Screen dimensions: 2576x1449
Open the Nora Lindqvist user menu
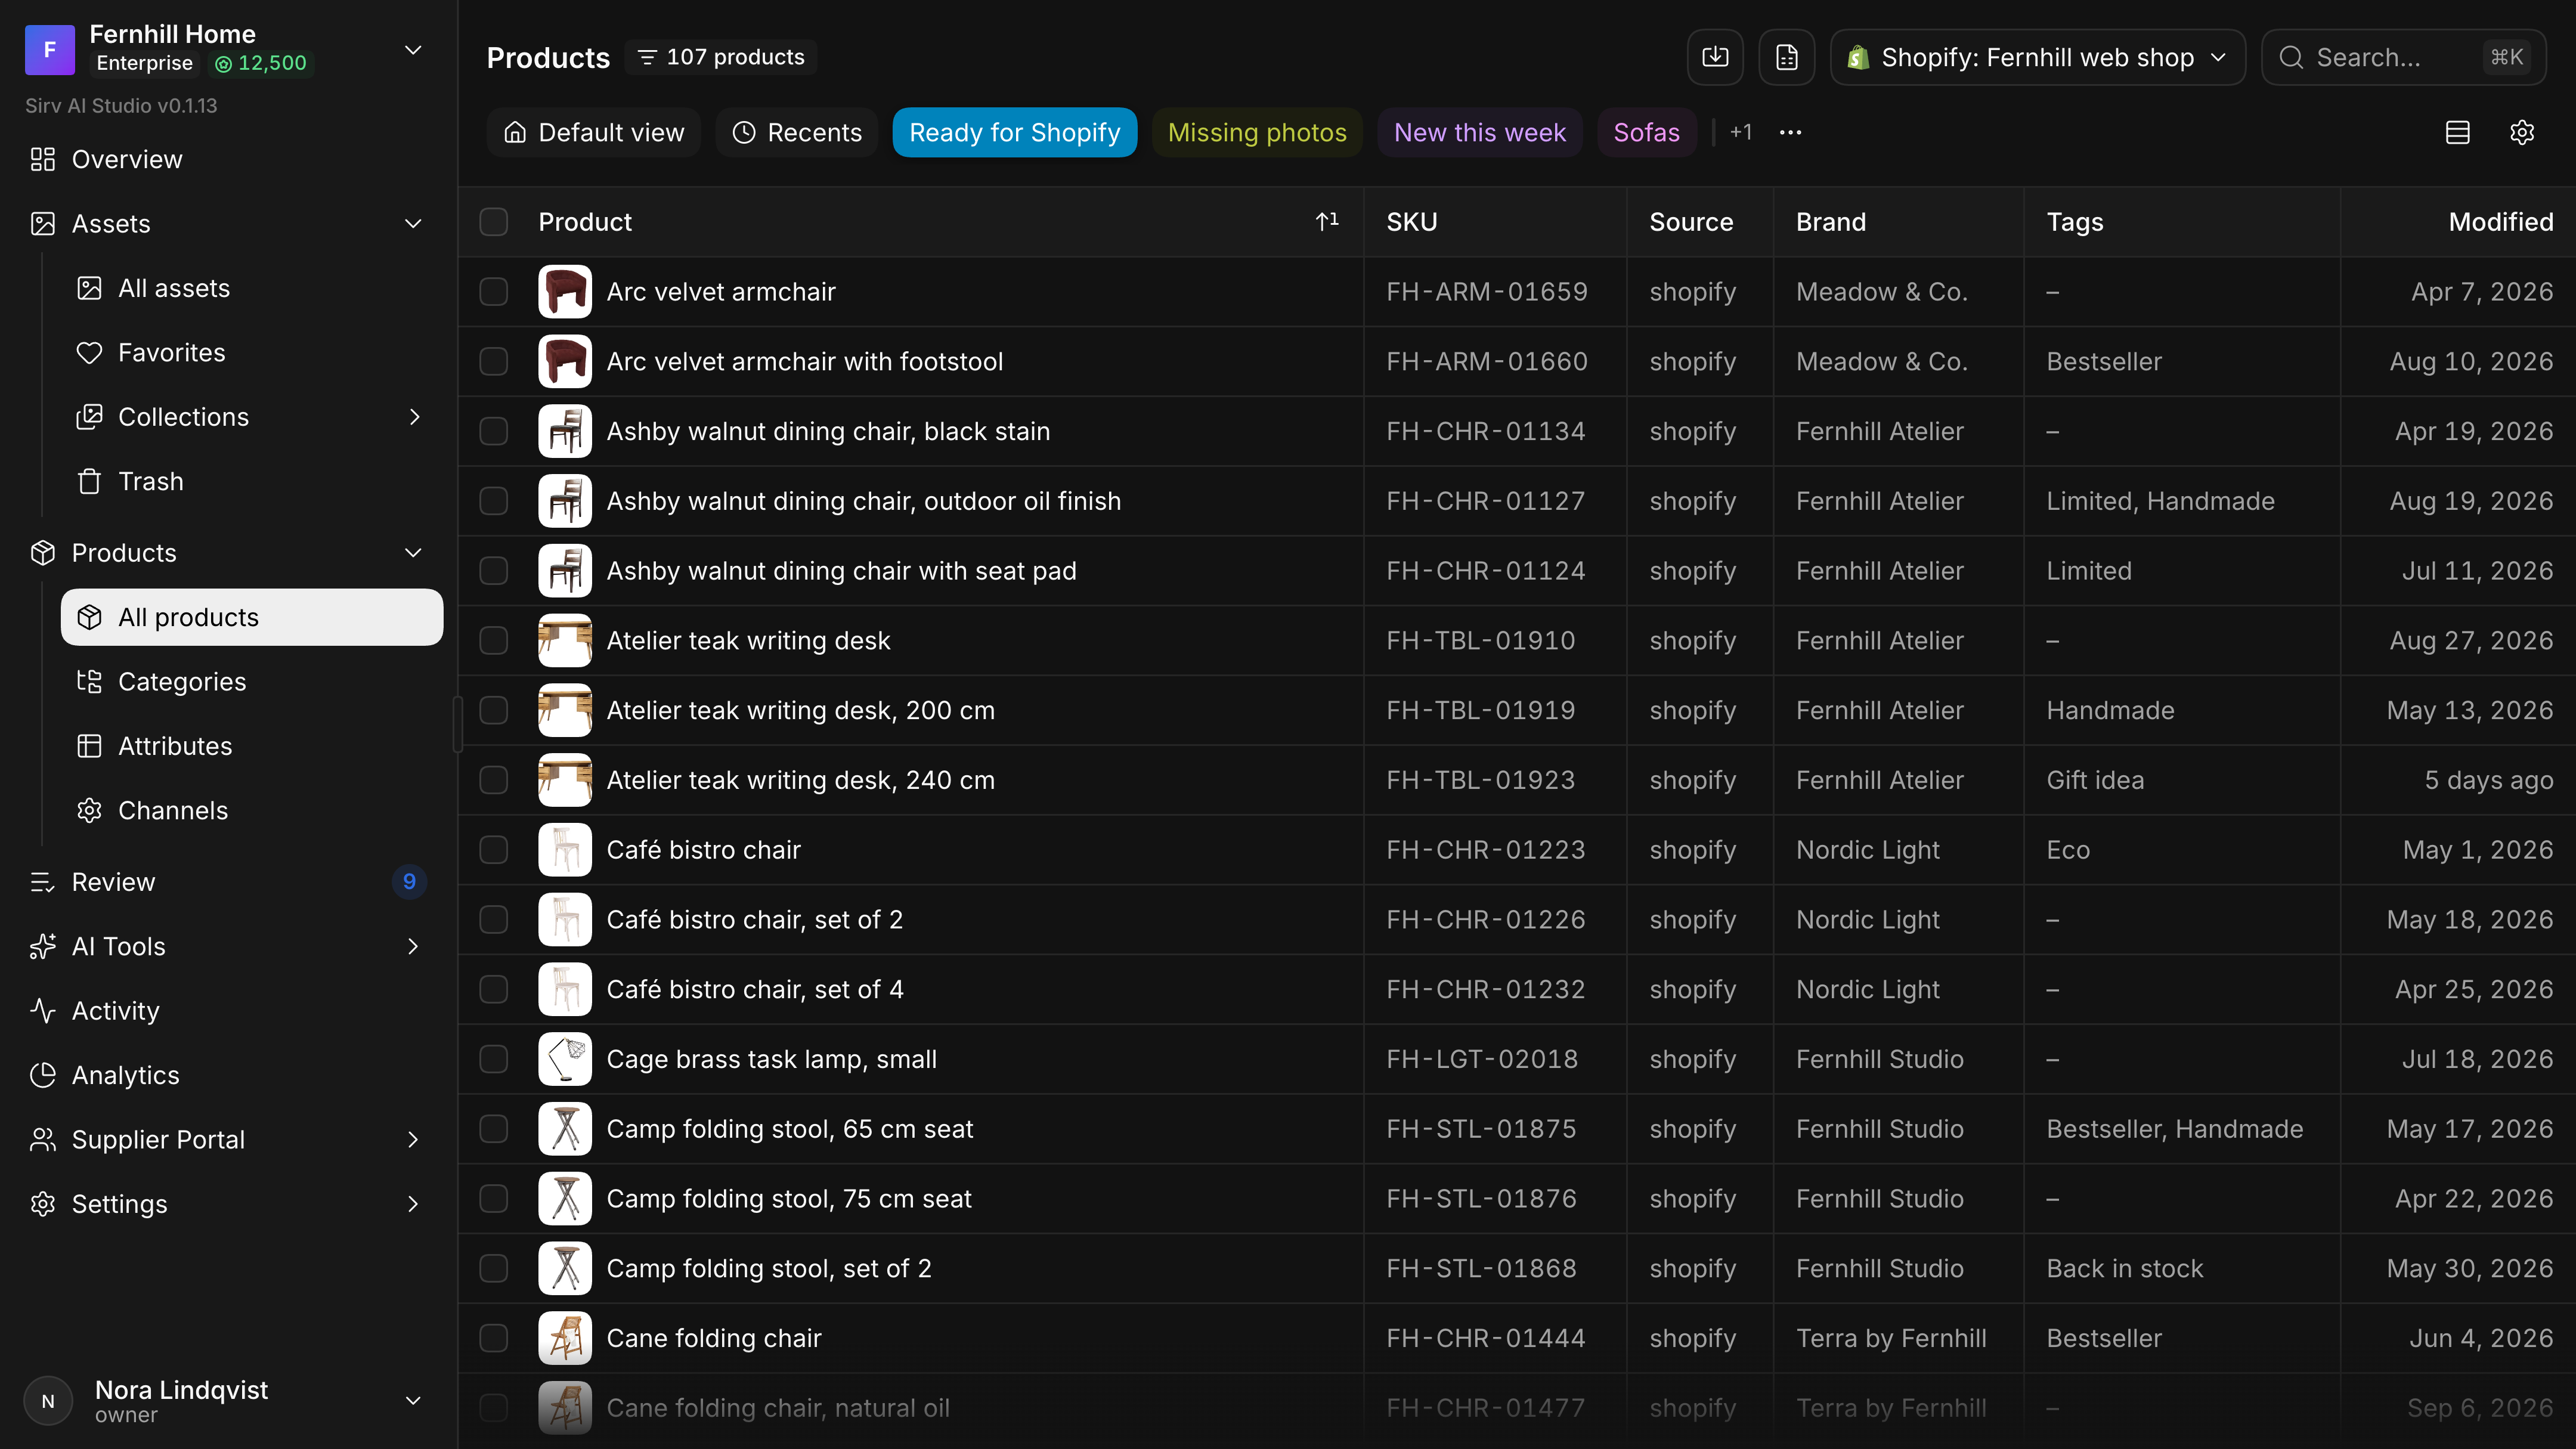pos(229,1401)
